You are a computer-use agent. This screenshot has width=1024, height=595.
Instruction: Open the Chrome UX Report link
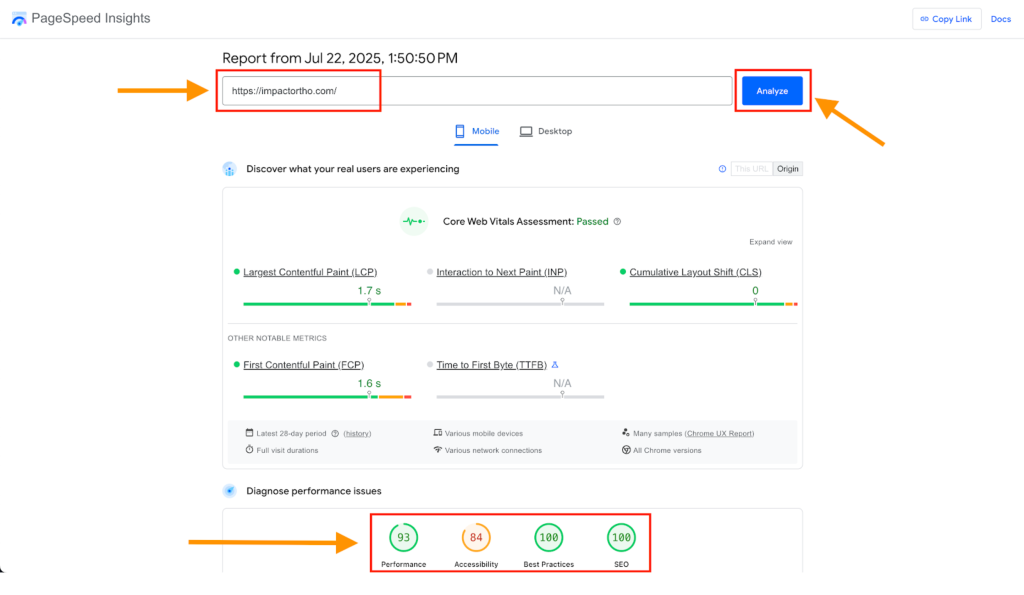coord(719,434)
